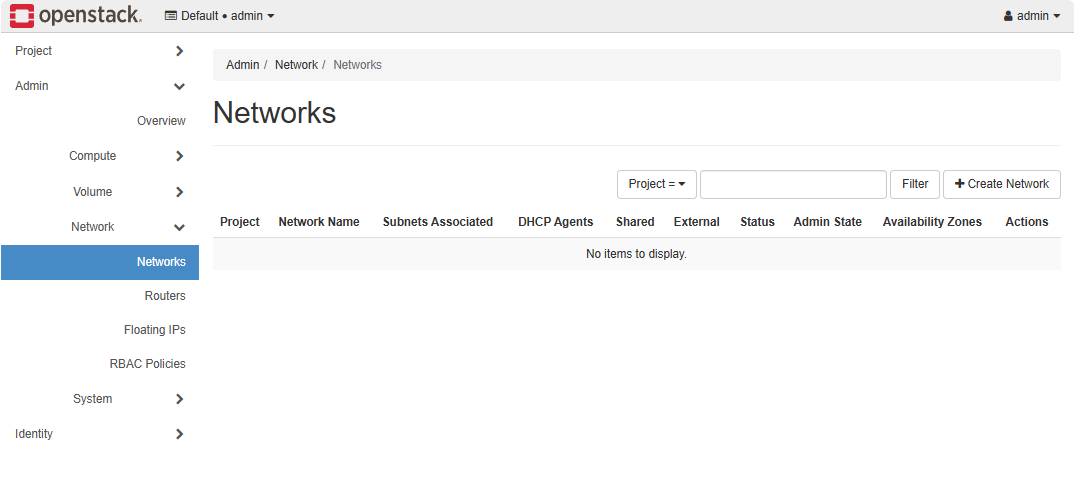Open the Default • admin project switcher
Image resolution: width=1077 pixels, height=480 pixels.
[x=219, y=16]
